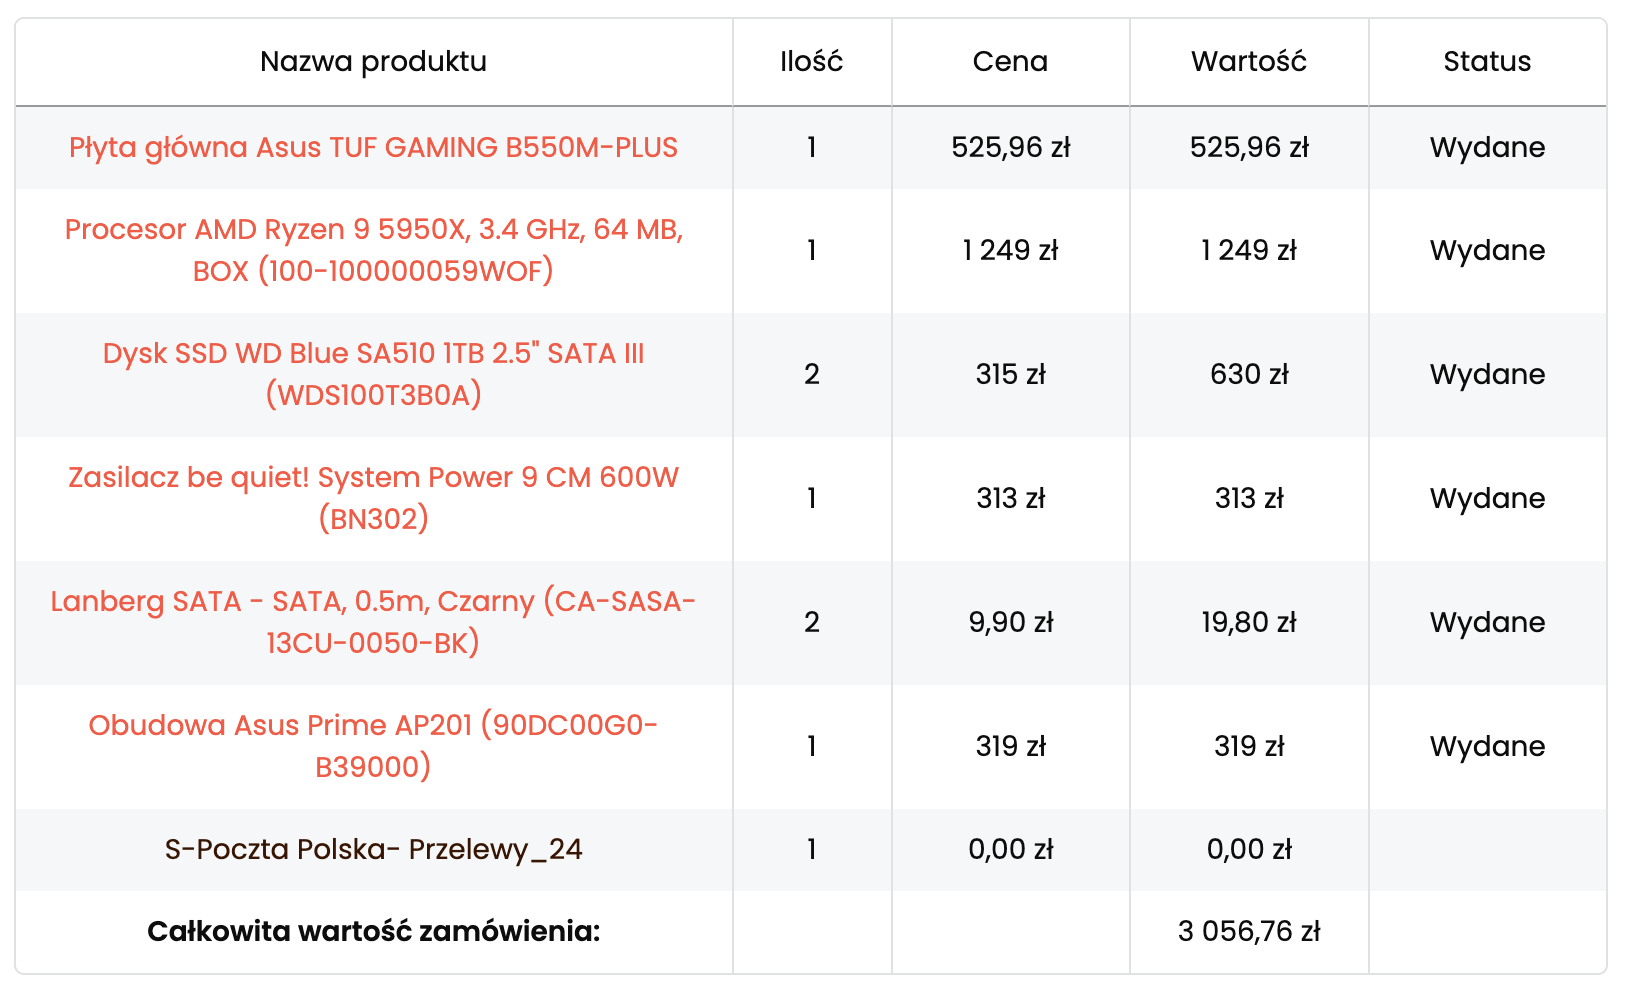1640x990 pixels.
Task: Open the Dysk SSD WD Blue SA510 link
Action: (x=375, y=374)
